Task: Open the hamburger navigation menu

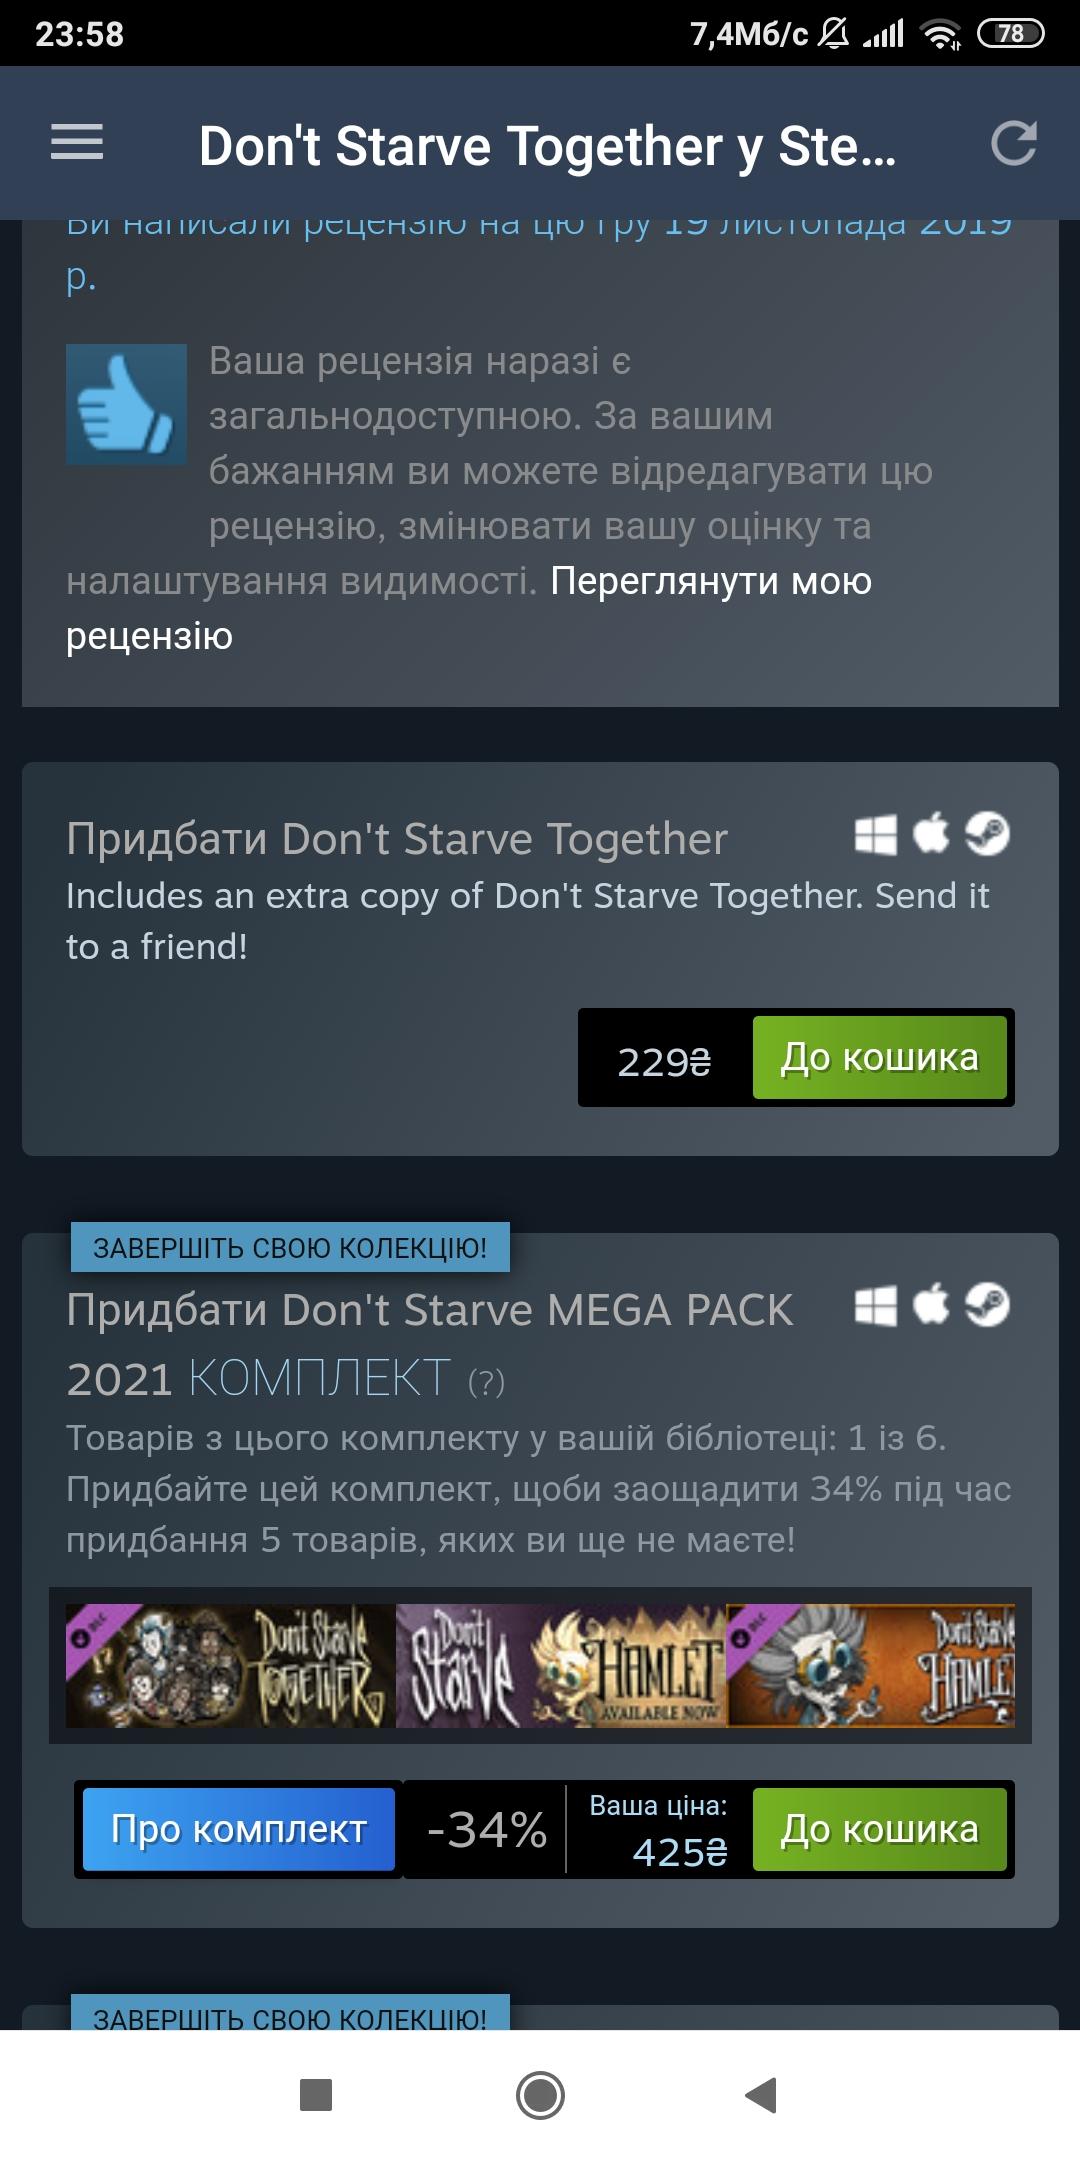Action: tap(77, 142)
